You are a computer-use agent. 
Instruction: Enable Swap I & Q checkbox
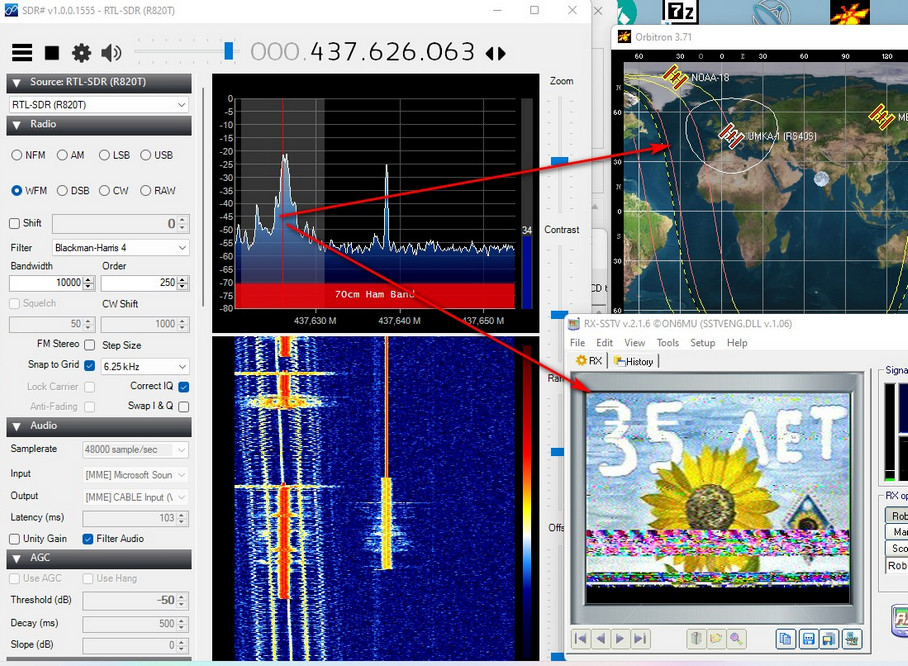point(184,407)
